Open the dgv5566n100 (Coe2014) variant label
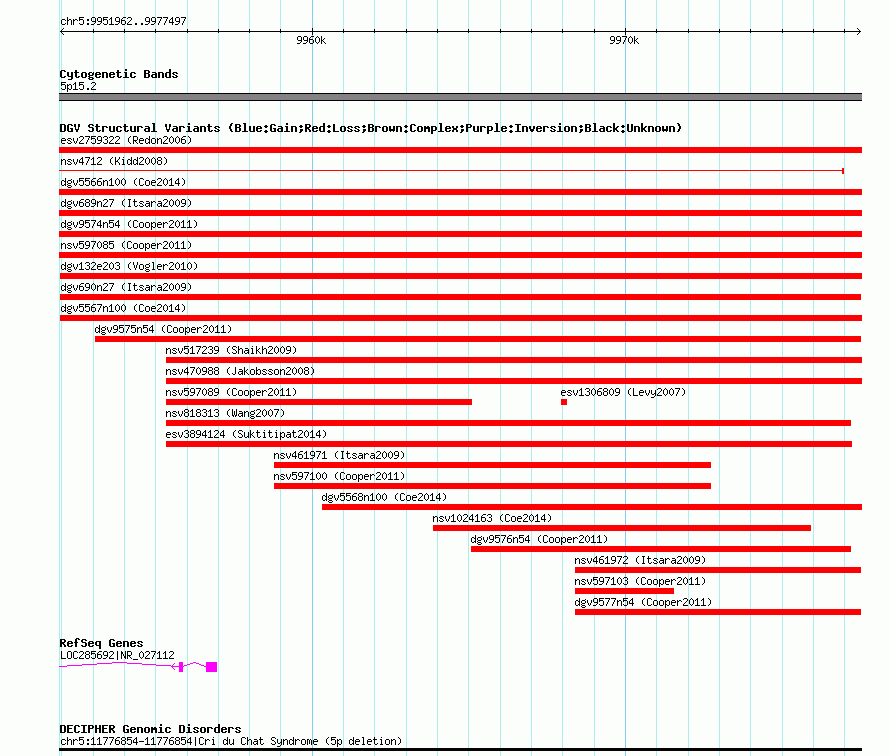Viewport: 890px width, 756px height. 123,182
